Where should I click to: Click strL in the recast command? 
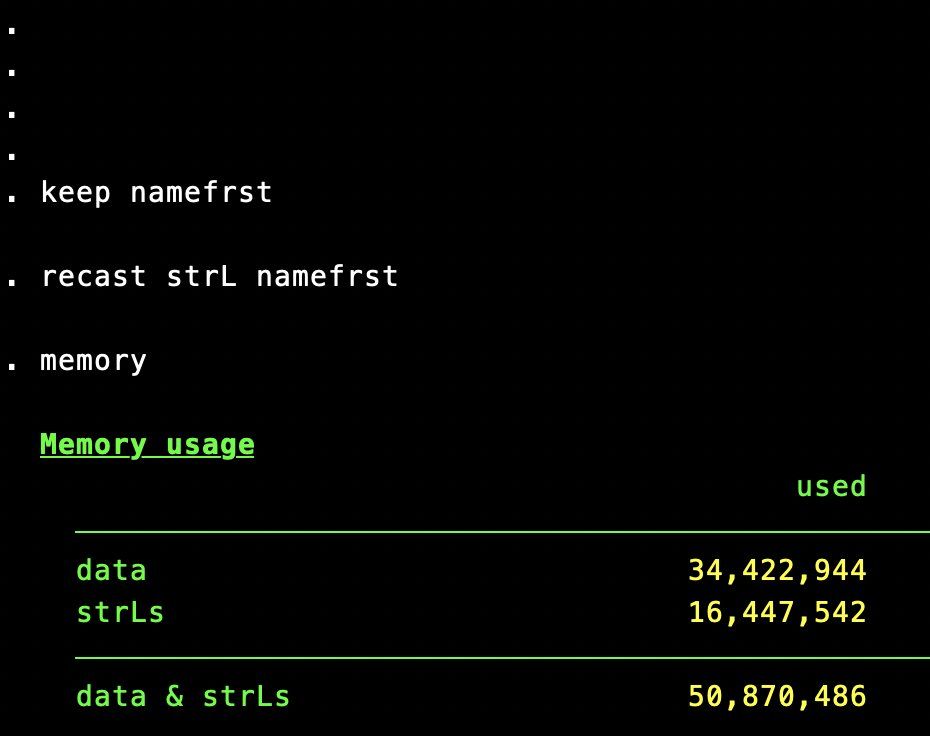coord(202,276)
